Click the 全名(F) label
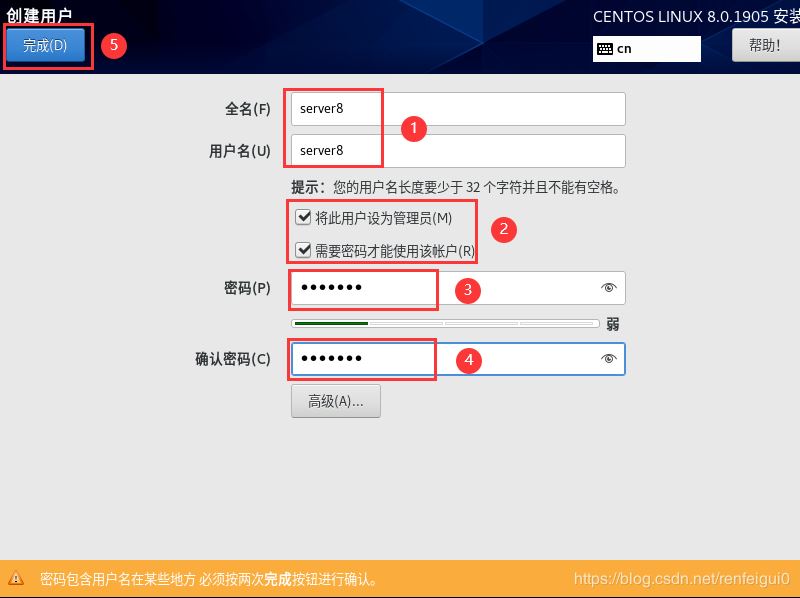The height and width of the screenshot is (598, 800). click(x=247, y=109)
